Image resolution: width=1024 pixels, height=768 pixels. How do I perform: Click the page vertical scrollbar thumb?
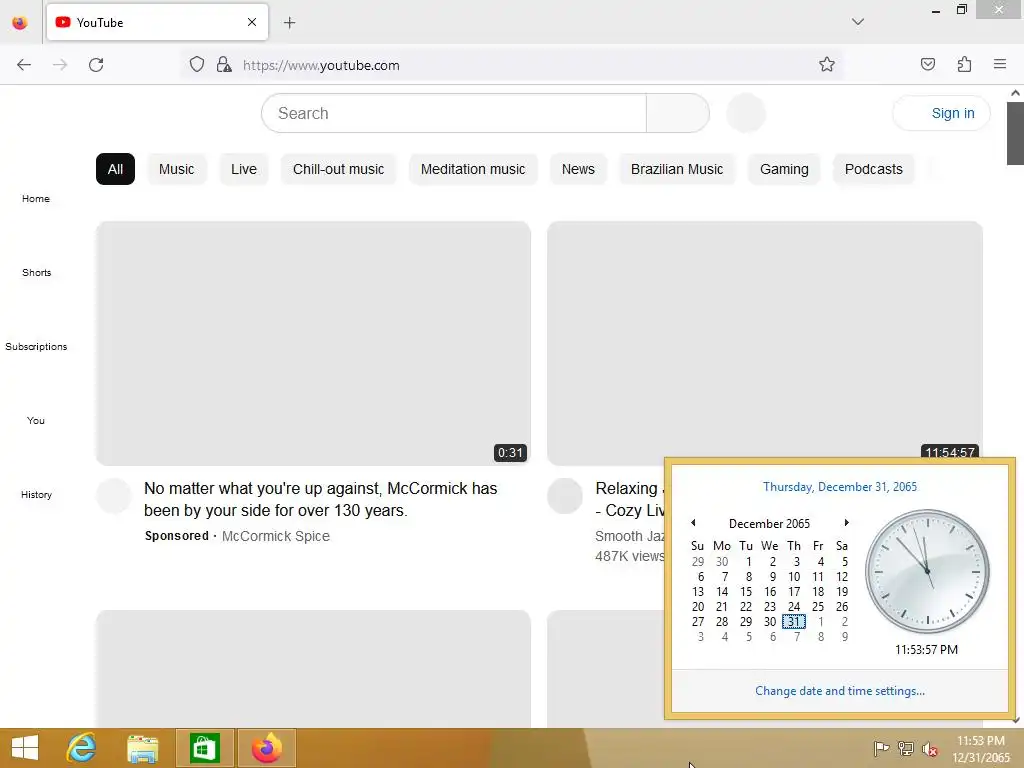1015,133
